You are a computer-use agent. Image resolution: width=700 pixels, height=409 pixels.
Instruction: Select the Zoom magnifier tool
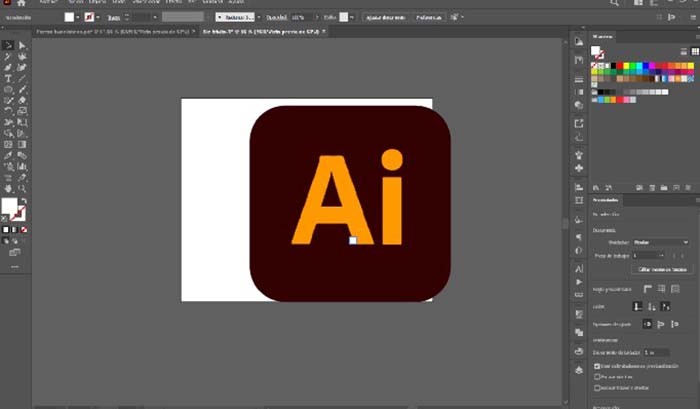click(22, 188)
